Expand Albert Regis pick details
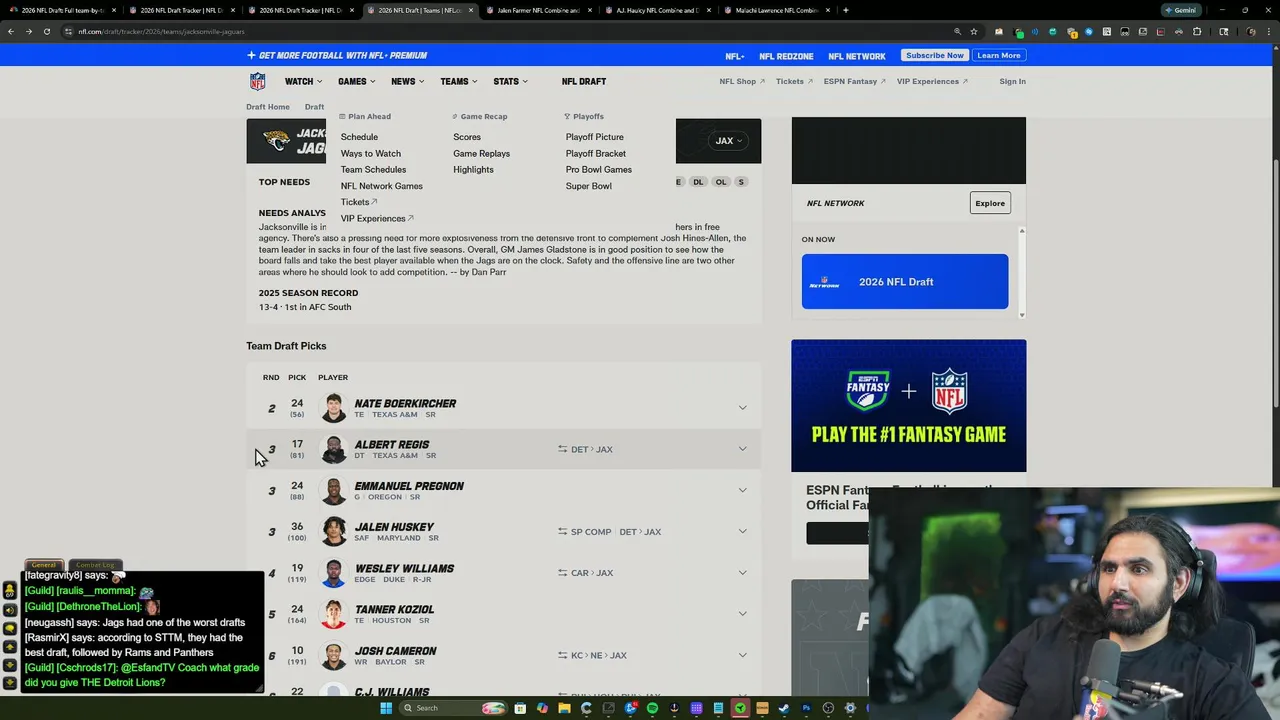Viewport: 1280px width, 720px height. click(742, 449)
